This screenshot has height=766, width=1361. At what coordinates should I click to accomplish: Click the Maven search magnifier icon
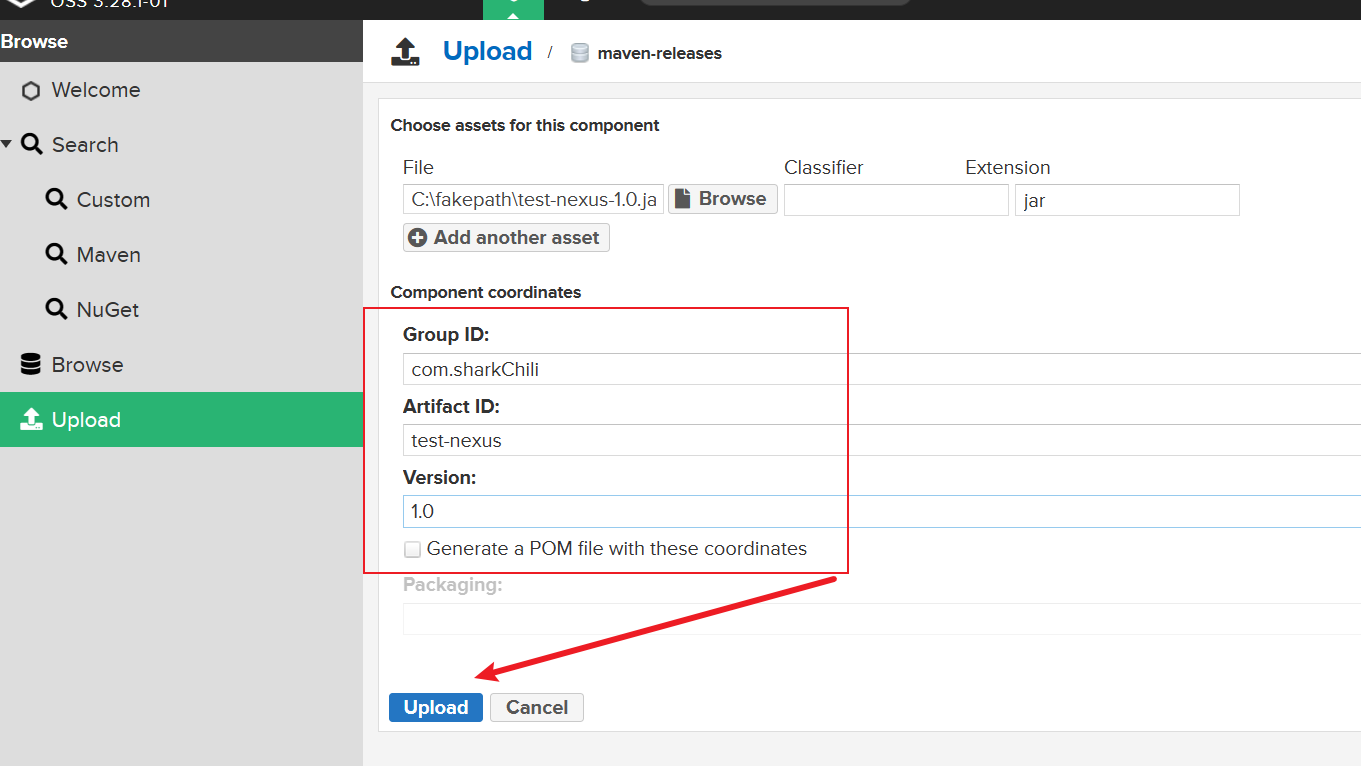point(57,255)
